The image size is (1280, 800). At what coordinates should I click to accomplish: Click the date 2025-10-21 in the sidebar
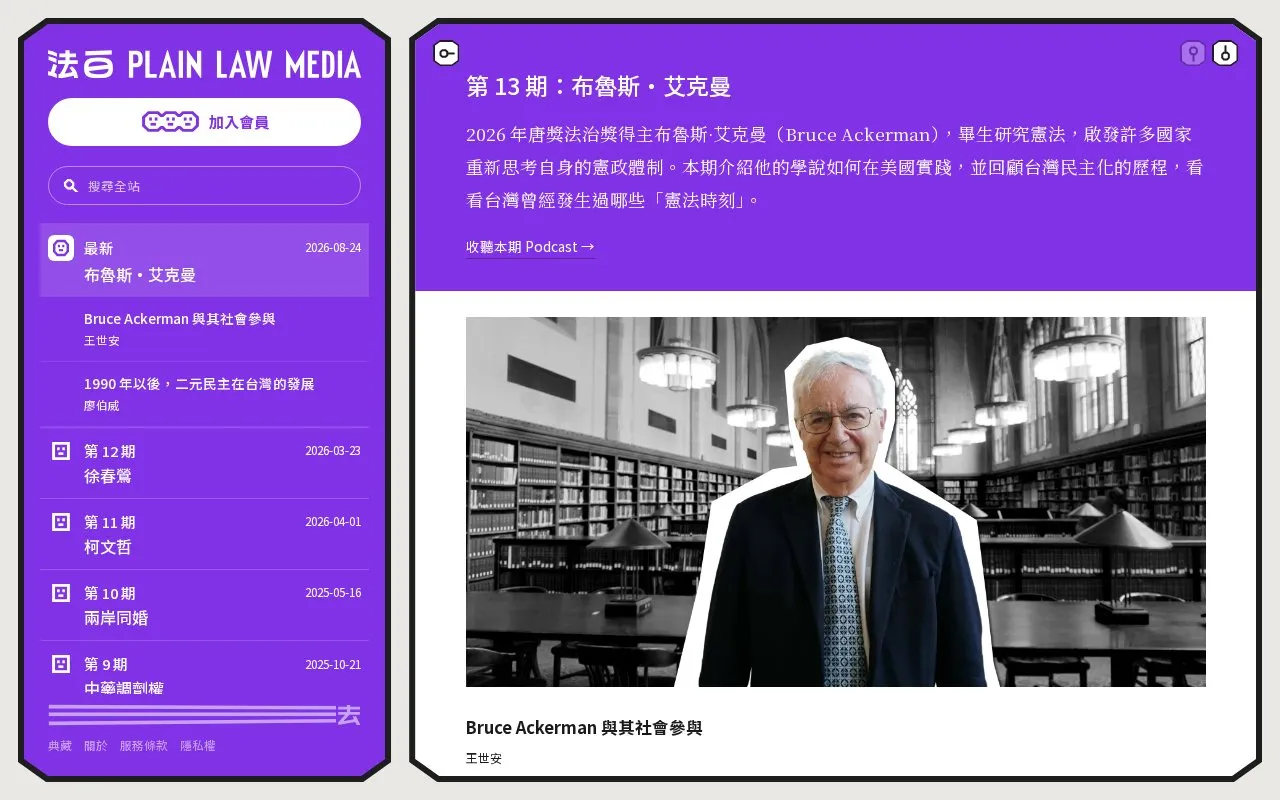coord(333,664)
